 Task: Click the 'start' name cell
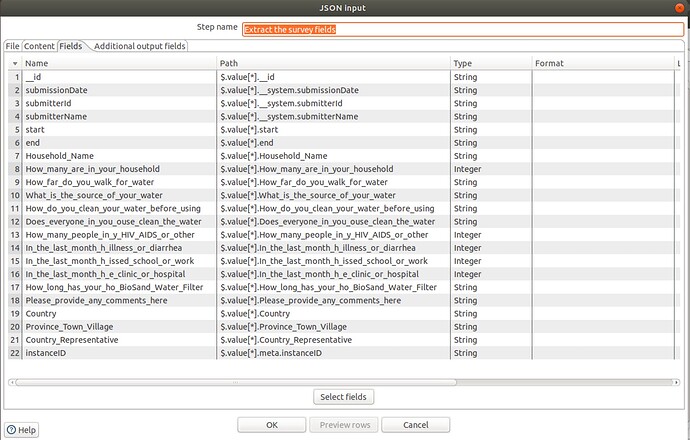pos(119,130)
